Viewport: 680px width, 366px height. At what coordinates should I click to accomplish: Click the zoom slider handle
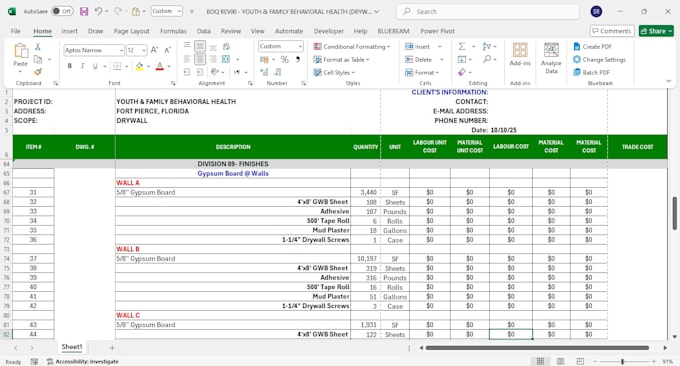[x=622, y=361]
